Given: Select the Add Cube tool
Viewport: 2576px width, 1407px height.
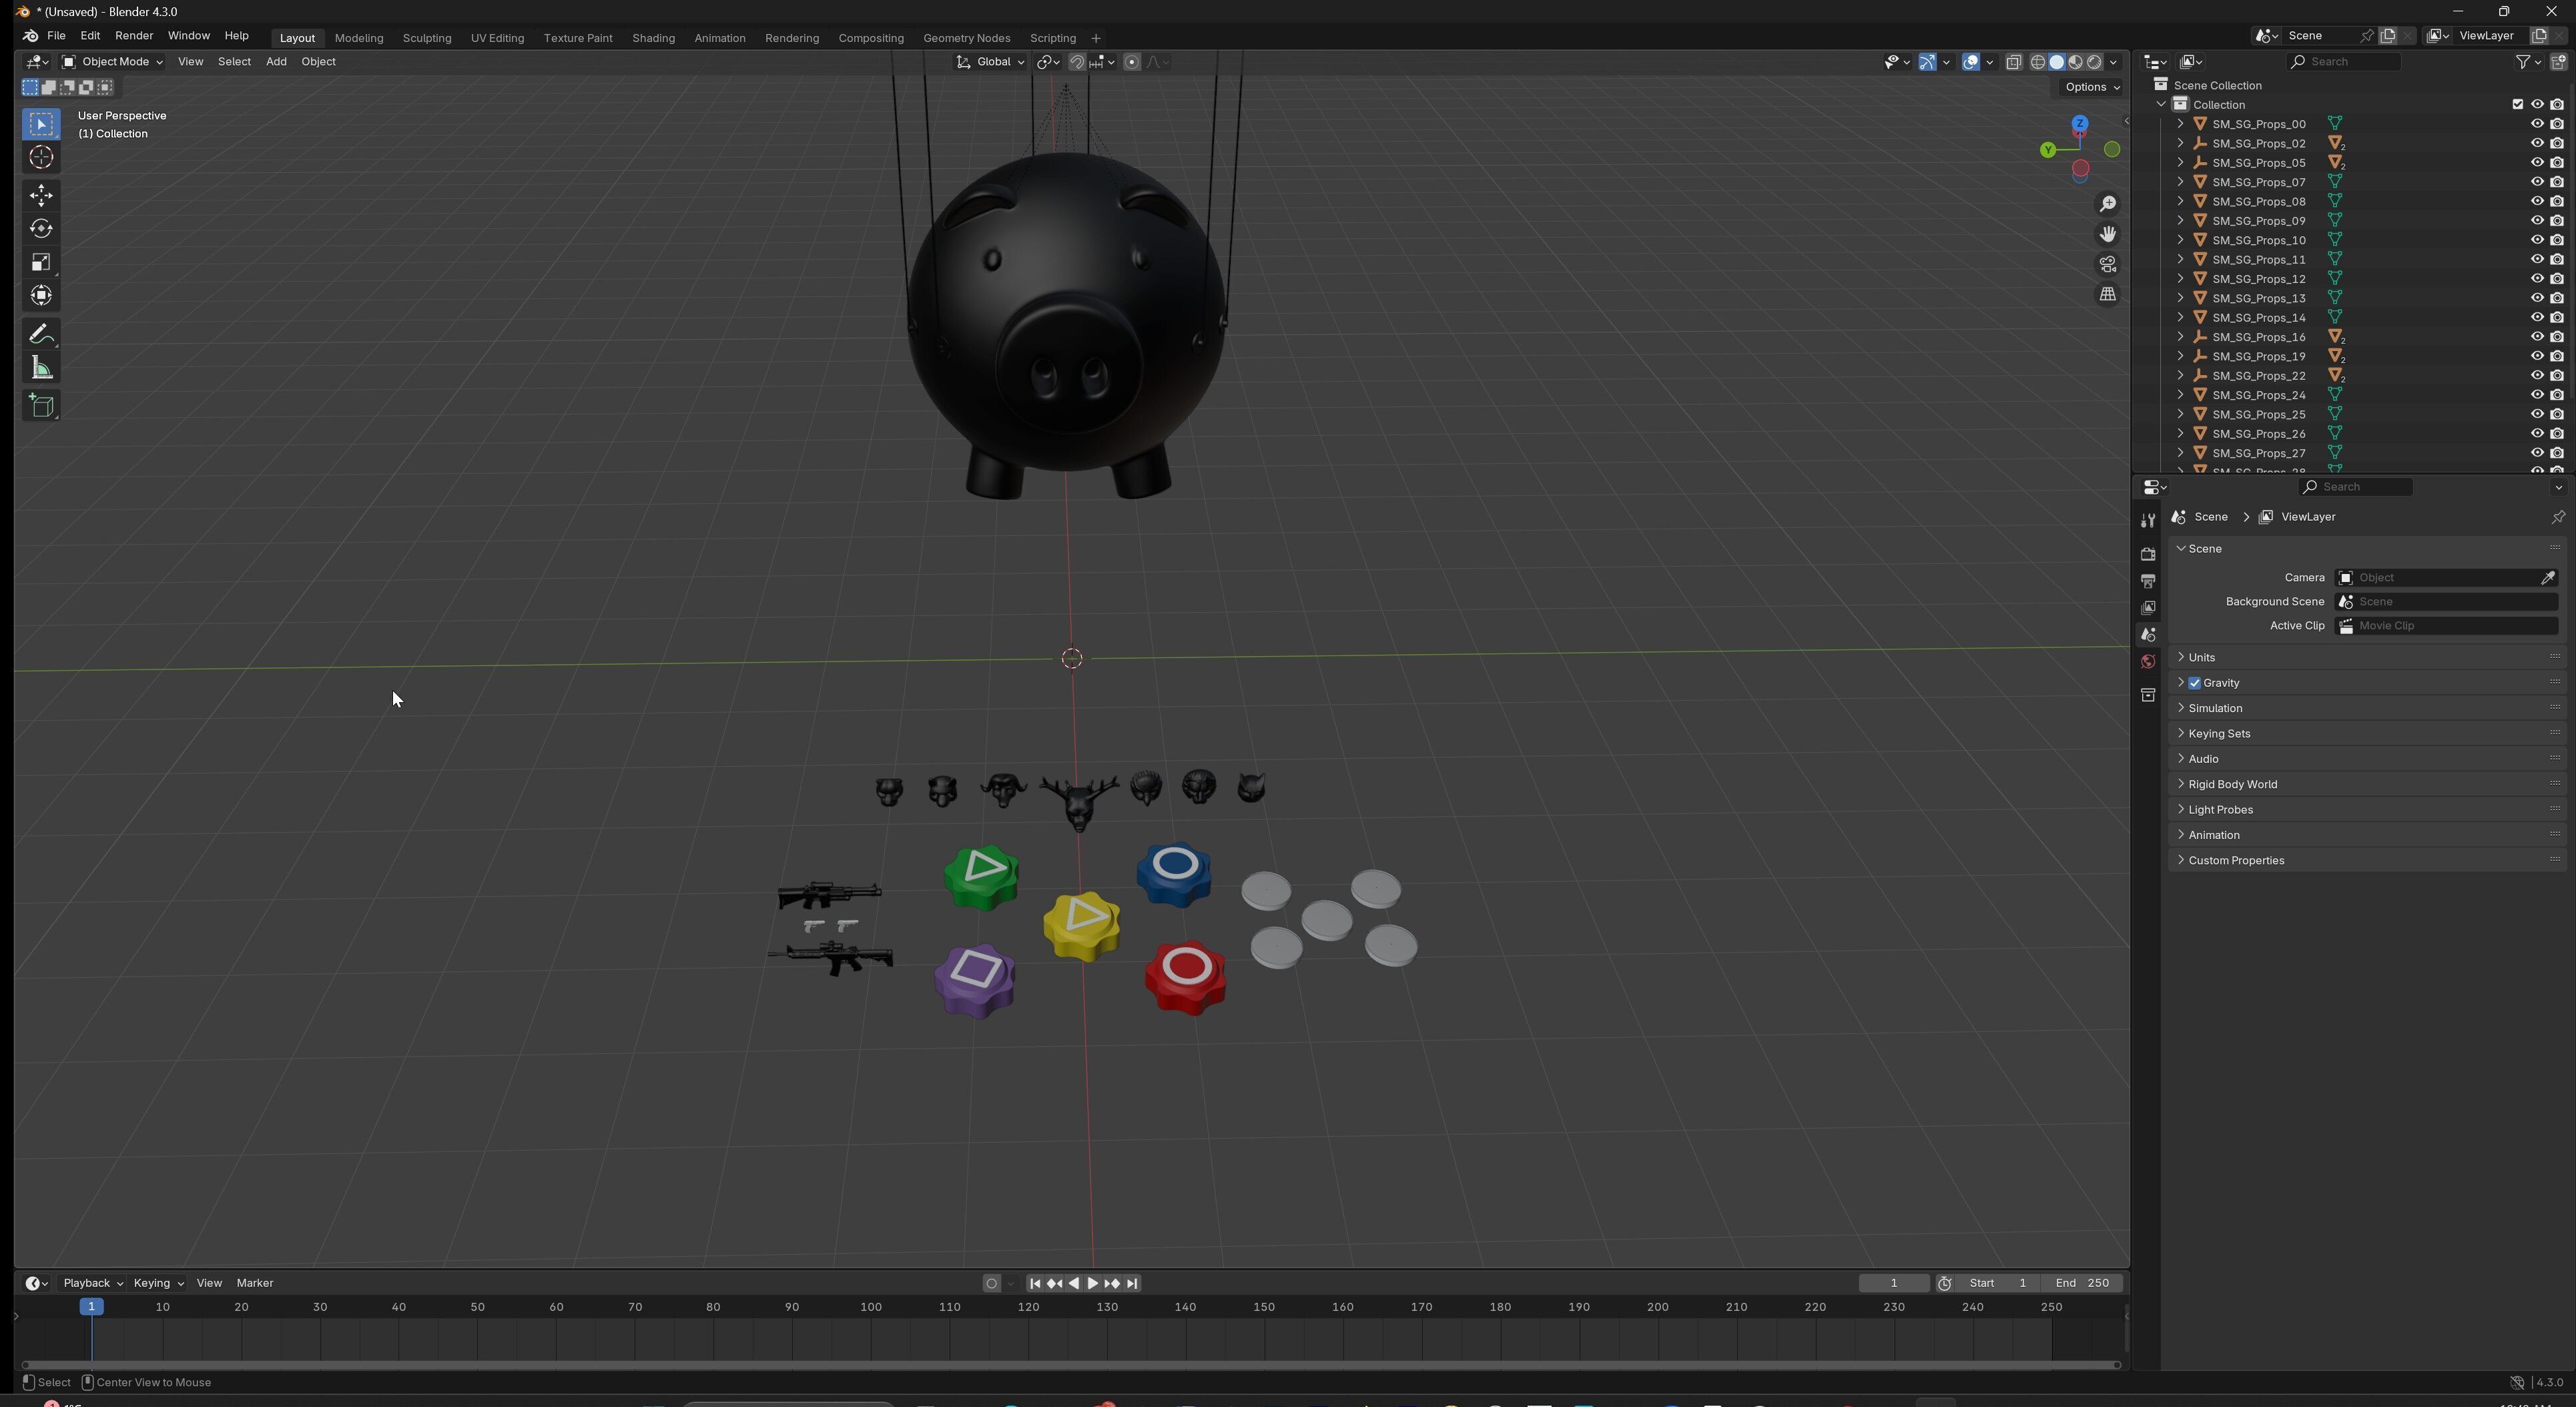Looking at the screenshot, I should tap(41, 405).
